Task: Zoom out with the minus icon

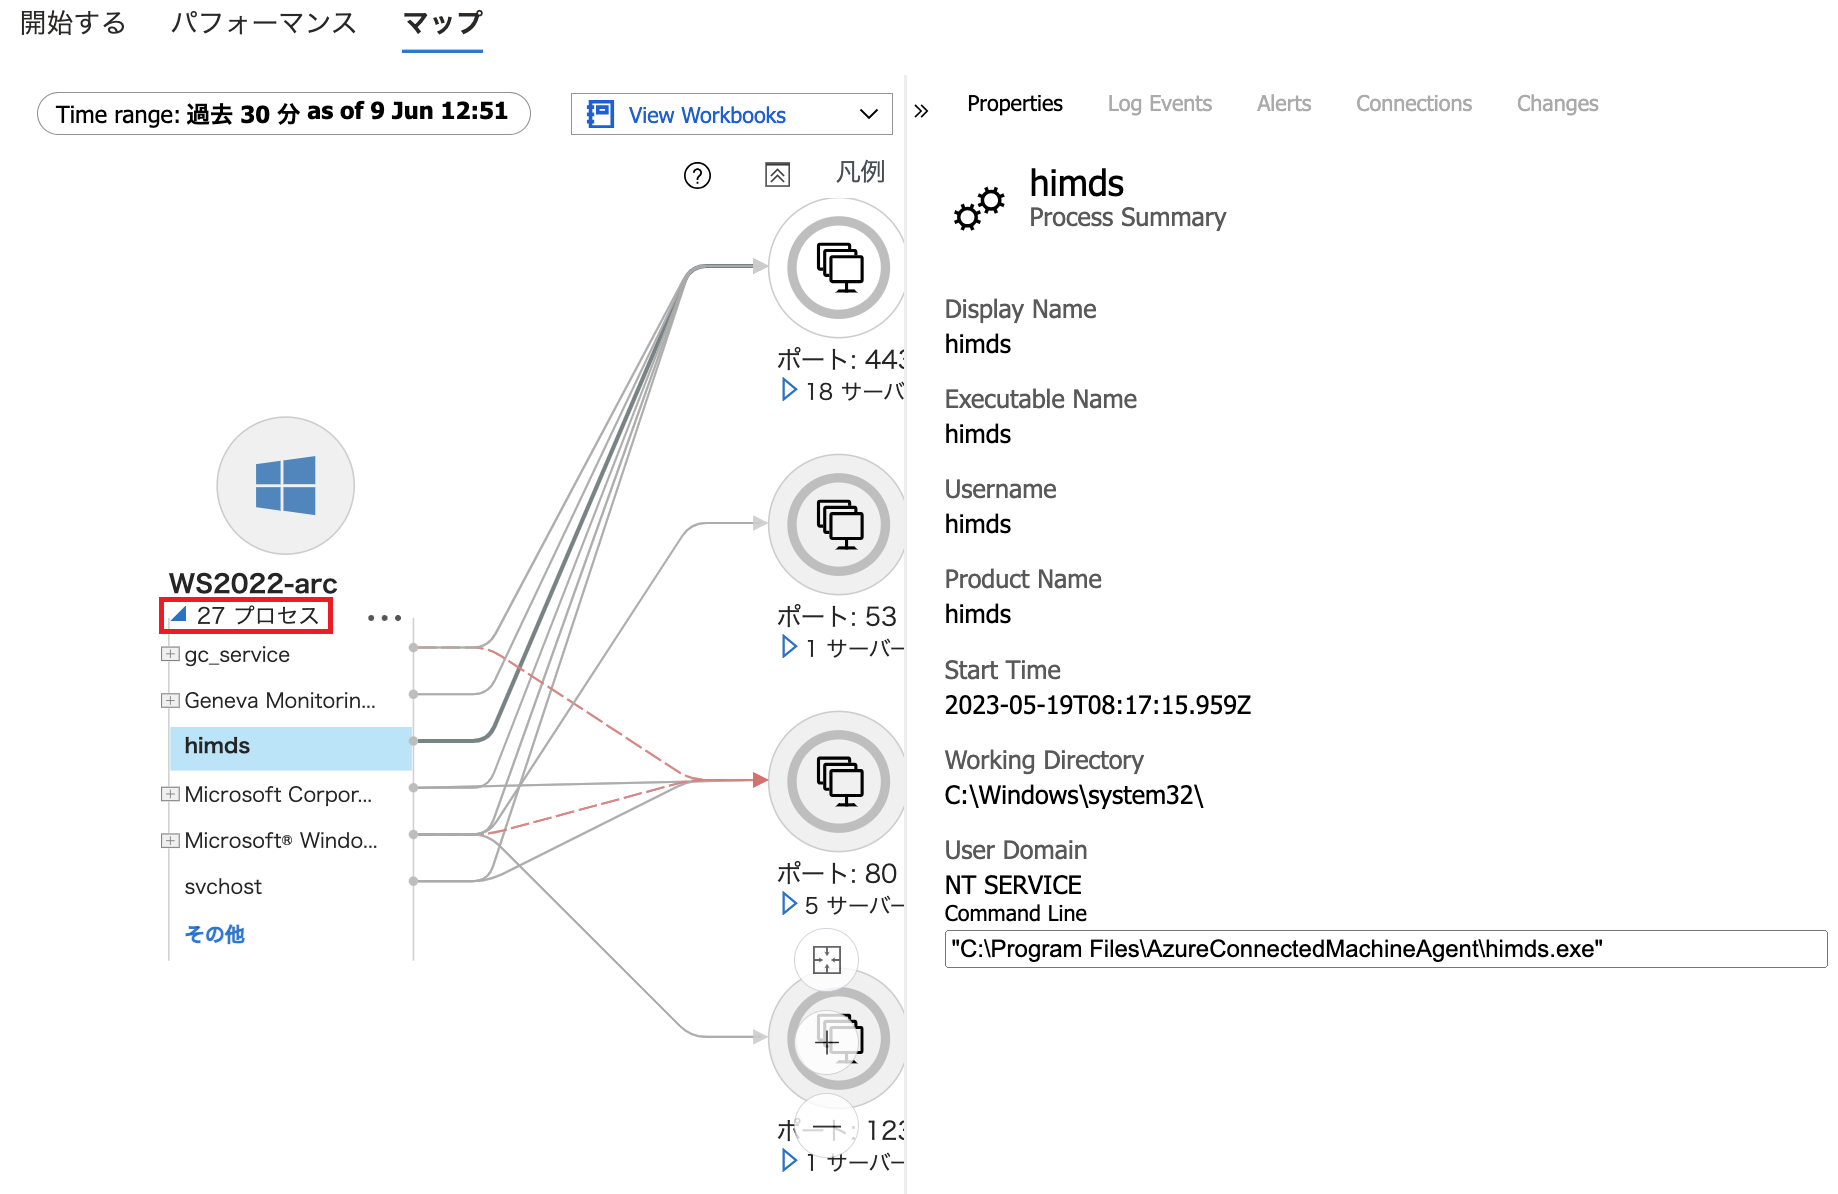Action: pyautogui.click(x=827, y=1127)
